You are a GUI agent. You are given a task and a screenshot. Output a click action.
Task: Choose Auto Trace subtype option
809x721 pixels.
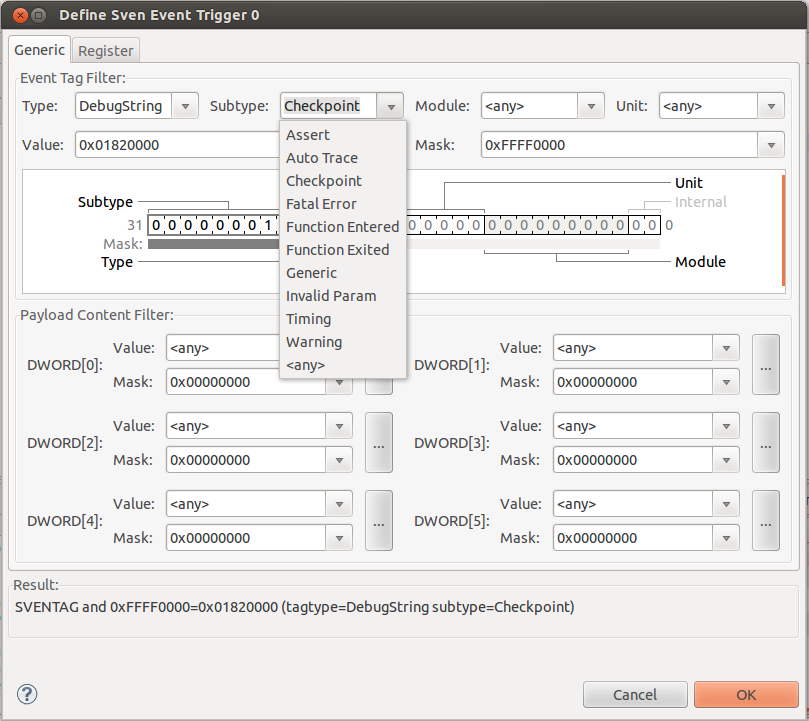pos(322,158)
